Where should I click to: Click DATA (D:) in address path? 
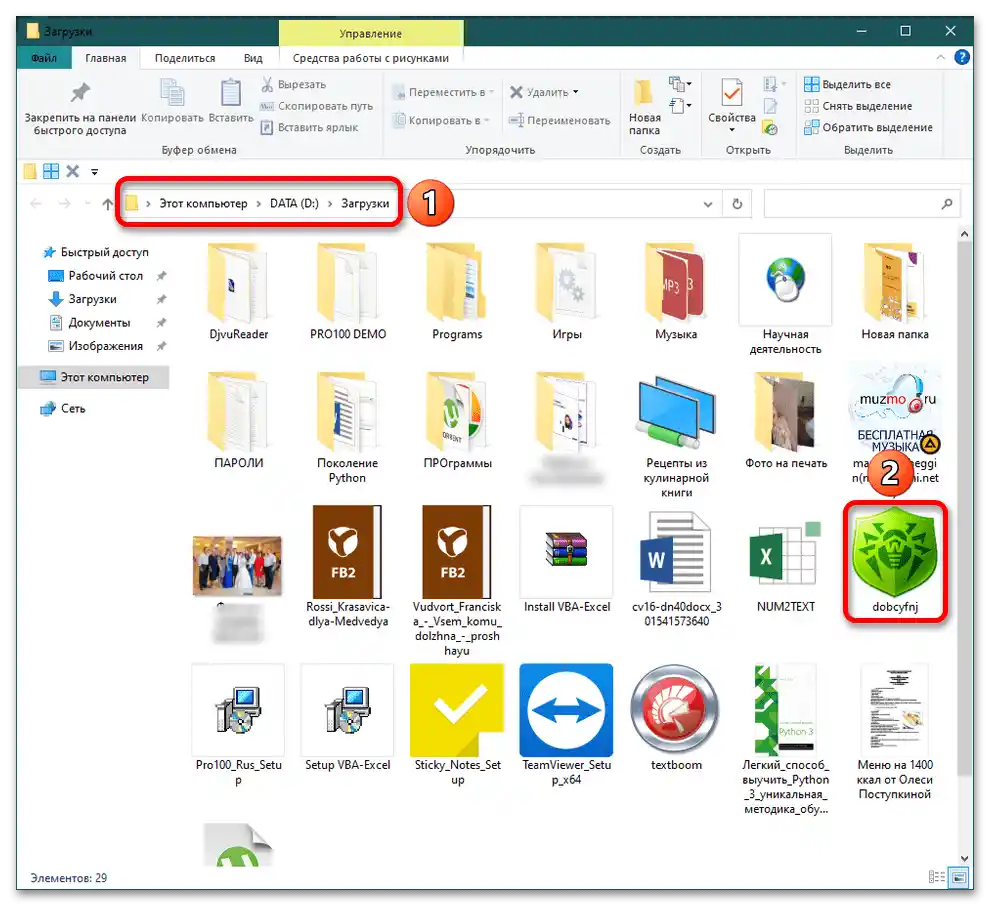point(294,203)
